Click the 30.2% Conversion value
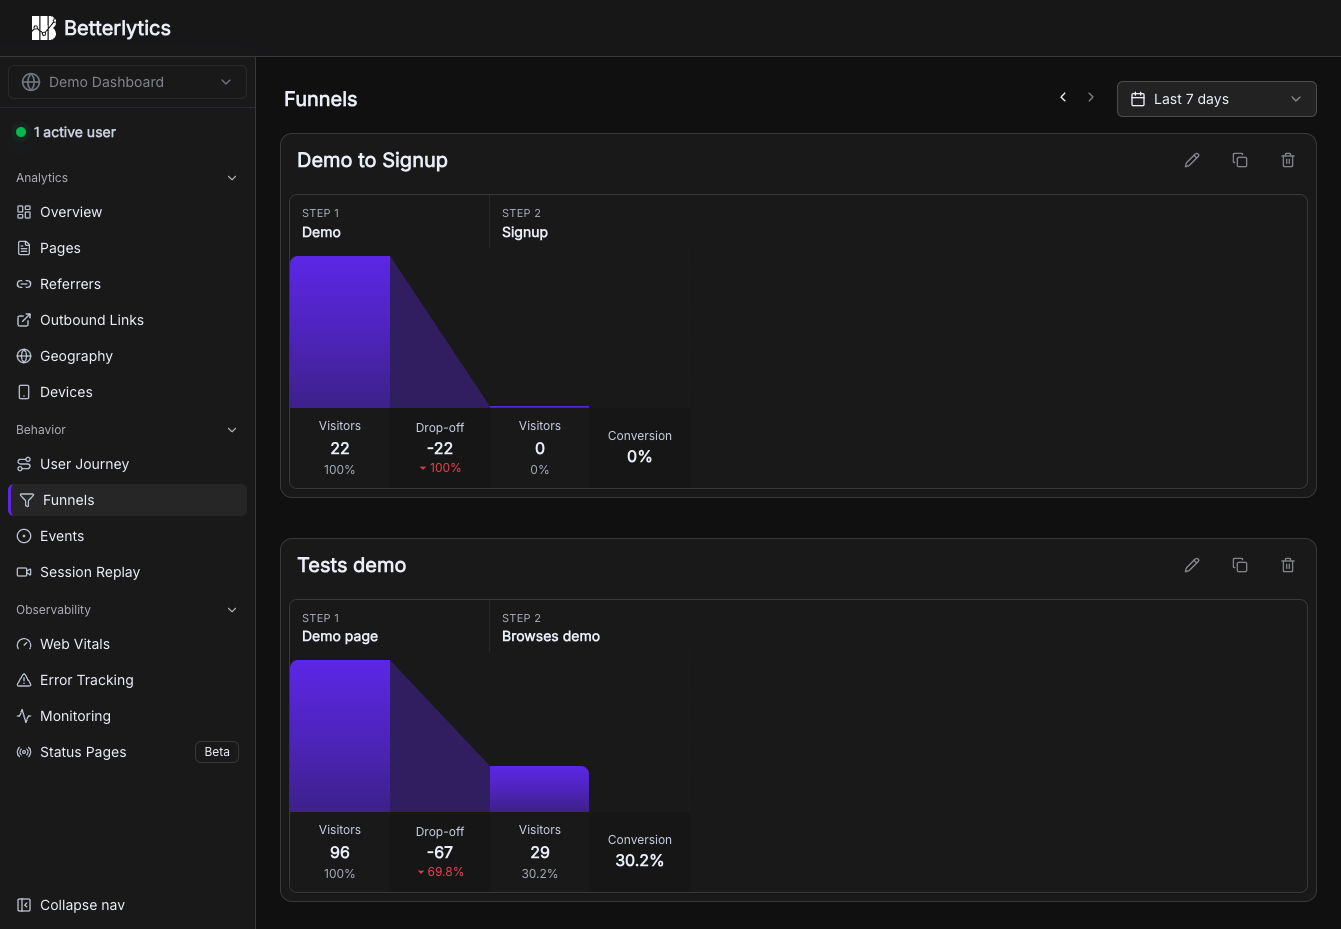 tap(640, 861)
